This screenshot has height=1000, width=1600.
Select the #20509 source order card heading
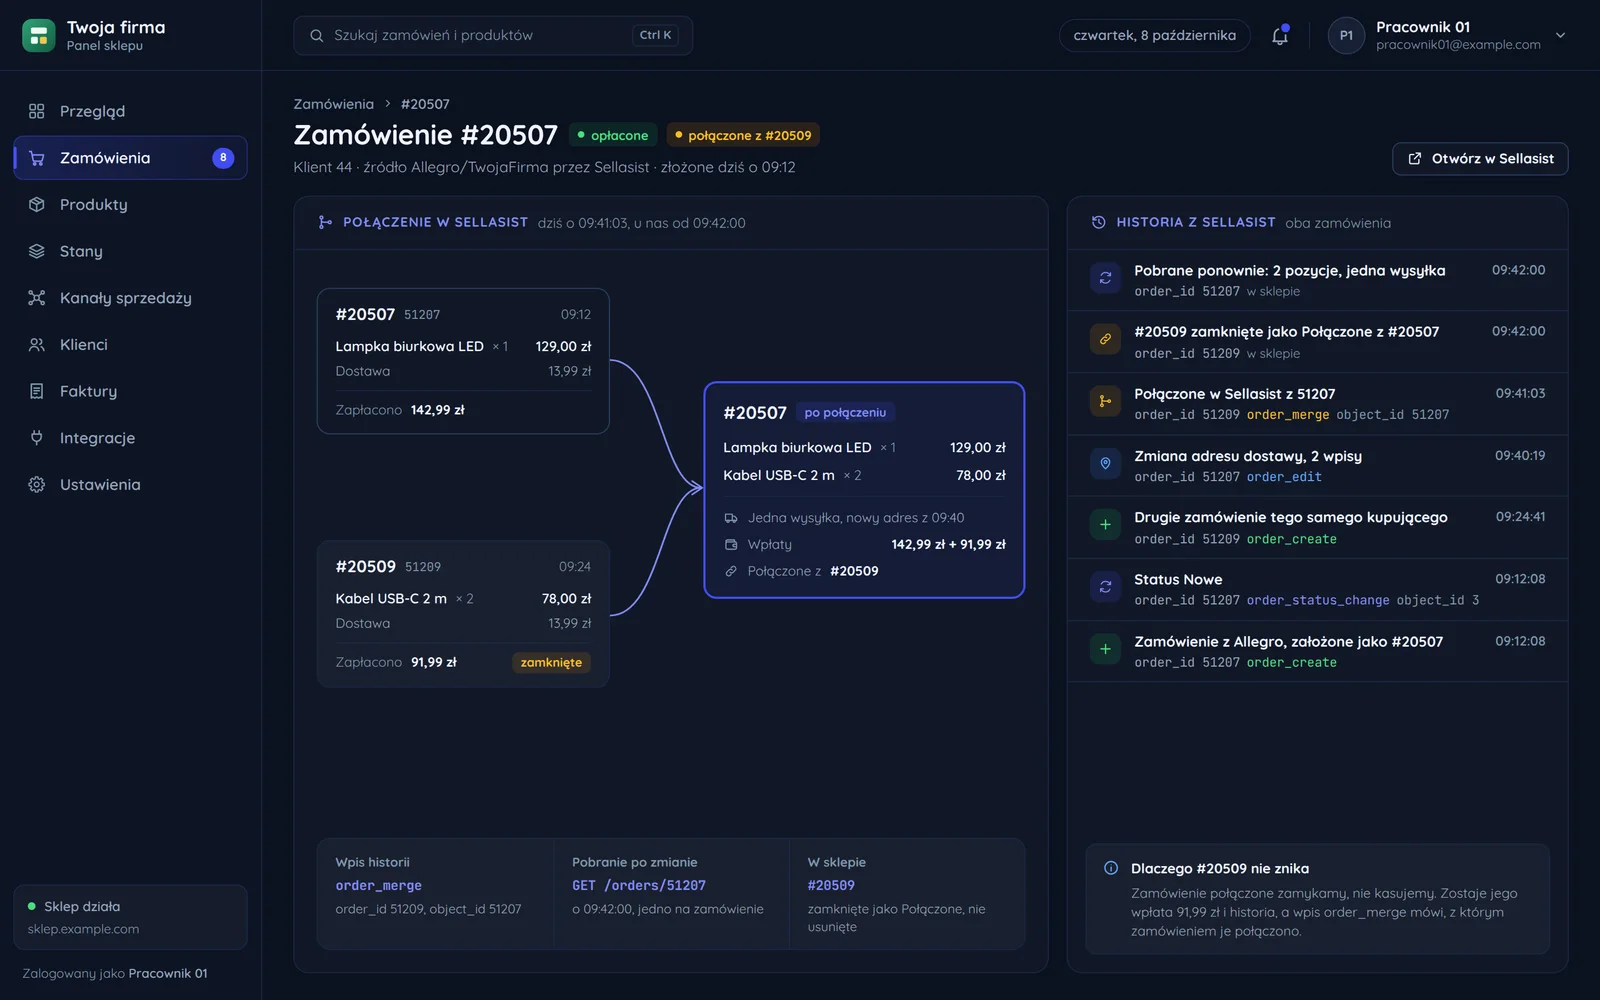365,566
